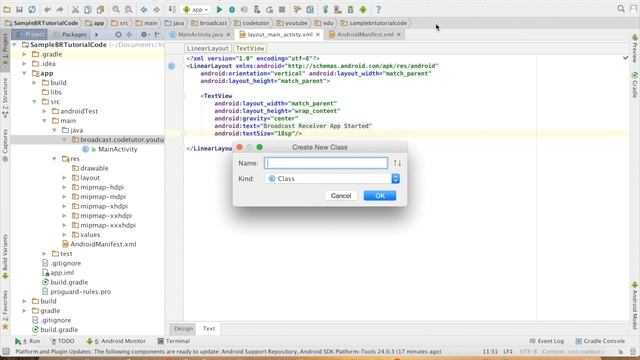Stop the app with the Stop icon
The image size is (640, 360).
(x=282, y=9)
